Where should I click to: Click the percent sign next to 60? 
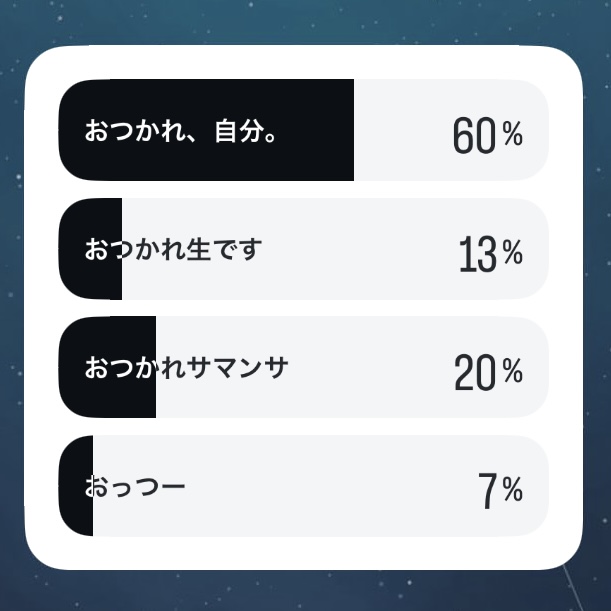point(512,134)
